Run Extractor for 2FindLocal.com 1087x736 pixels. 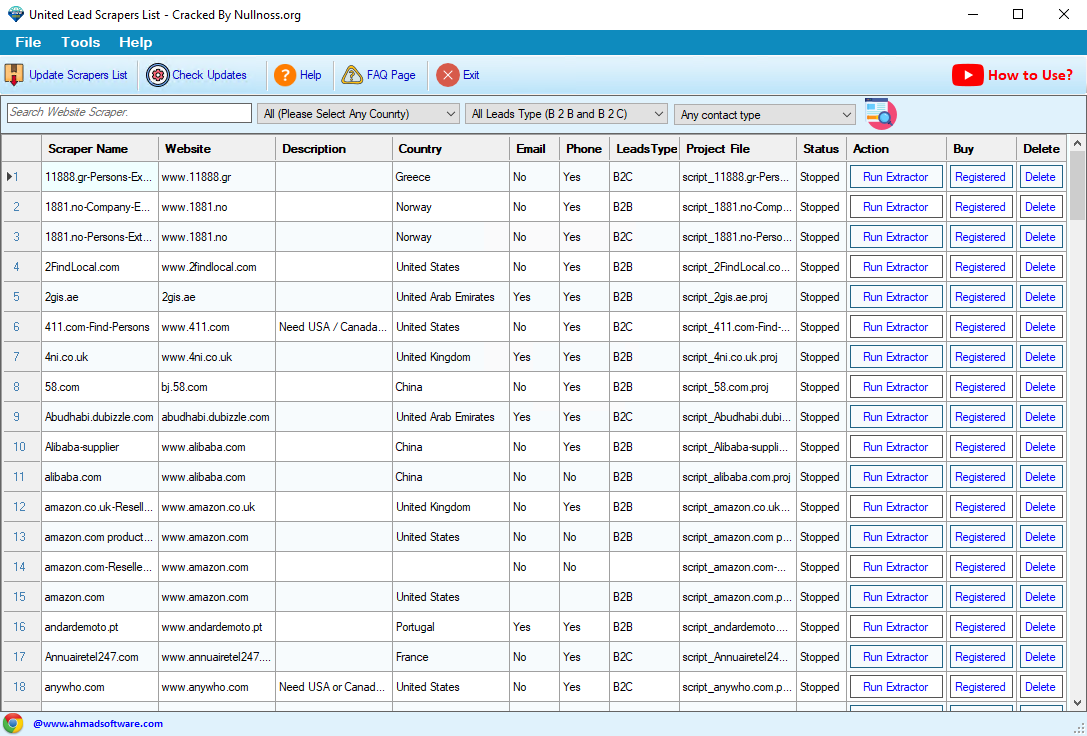click(896, 267)
